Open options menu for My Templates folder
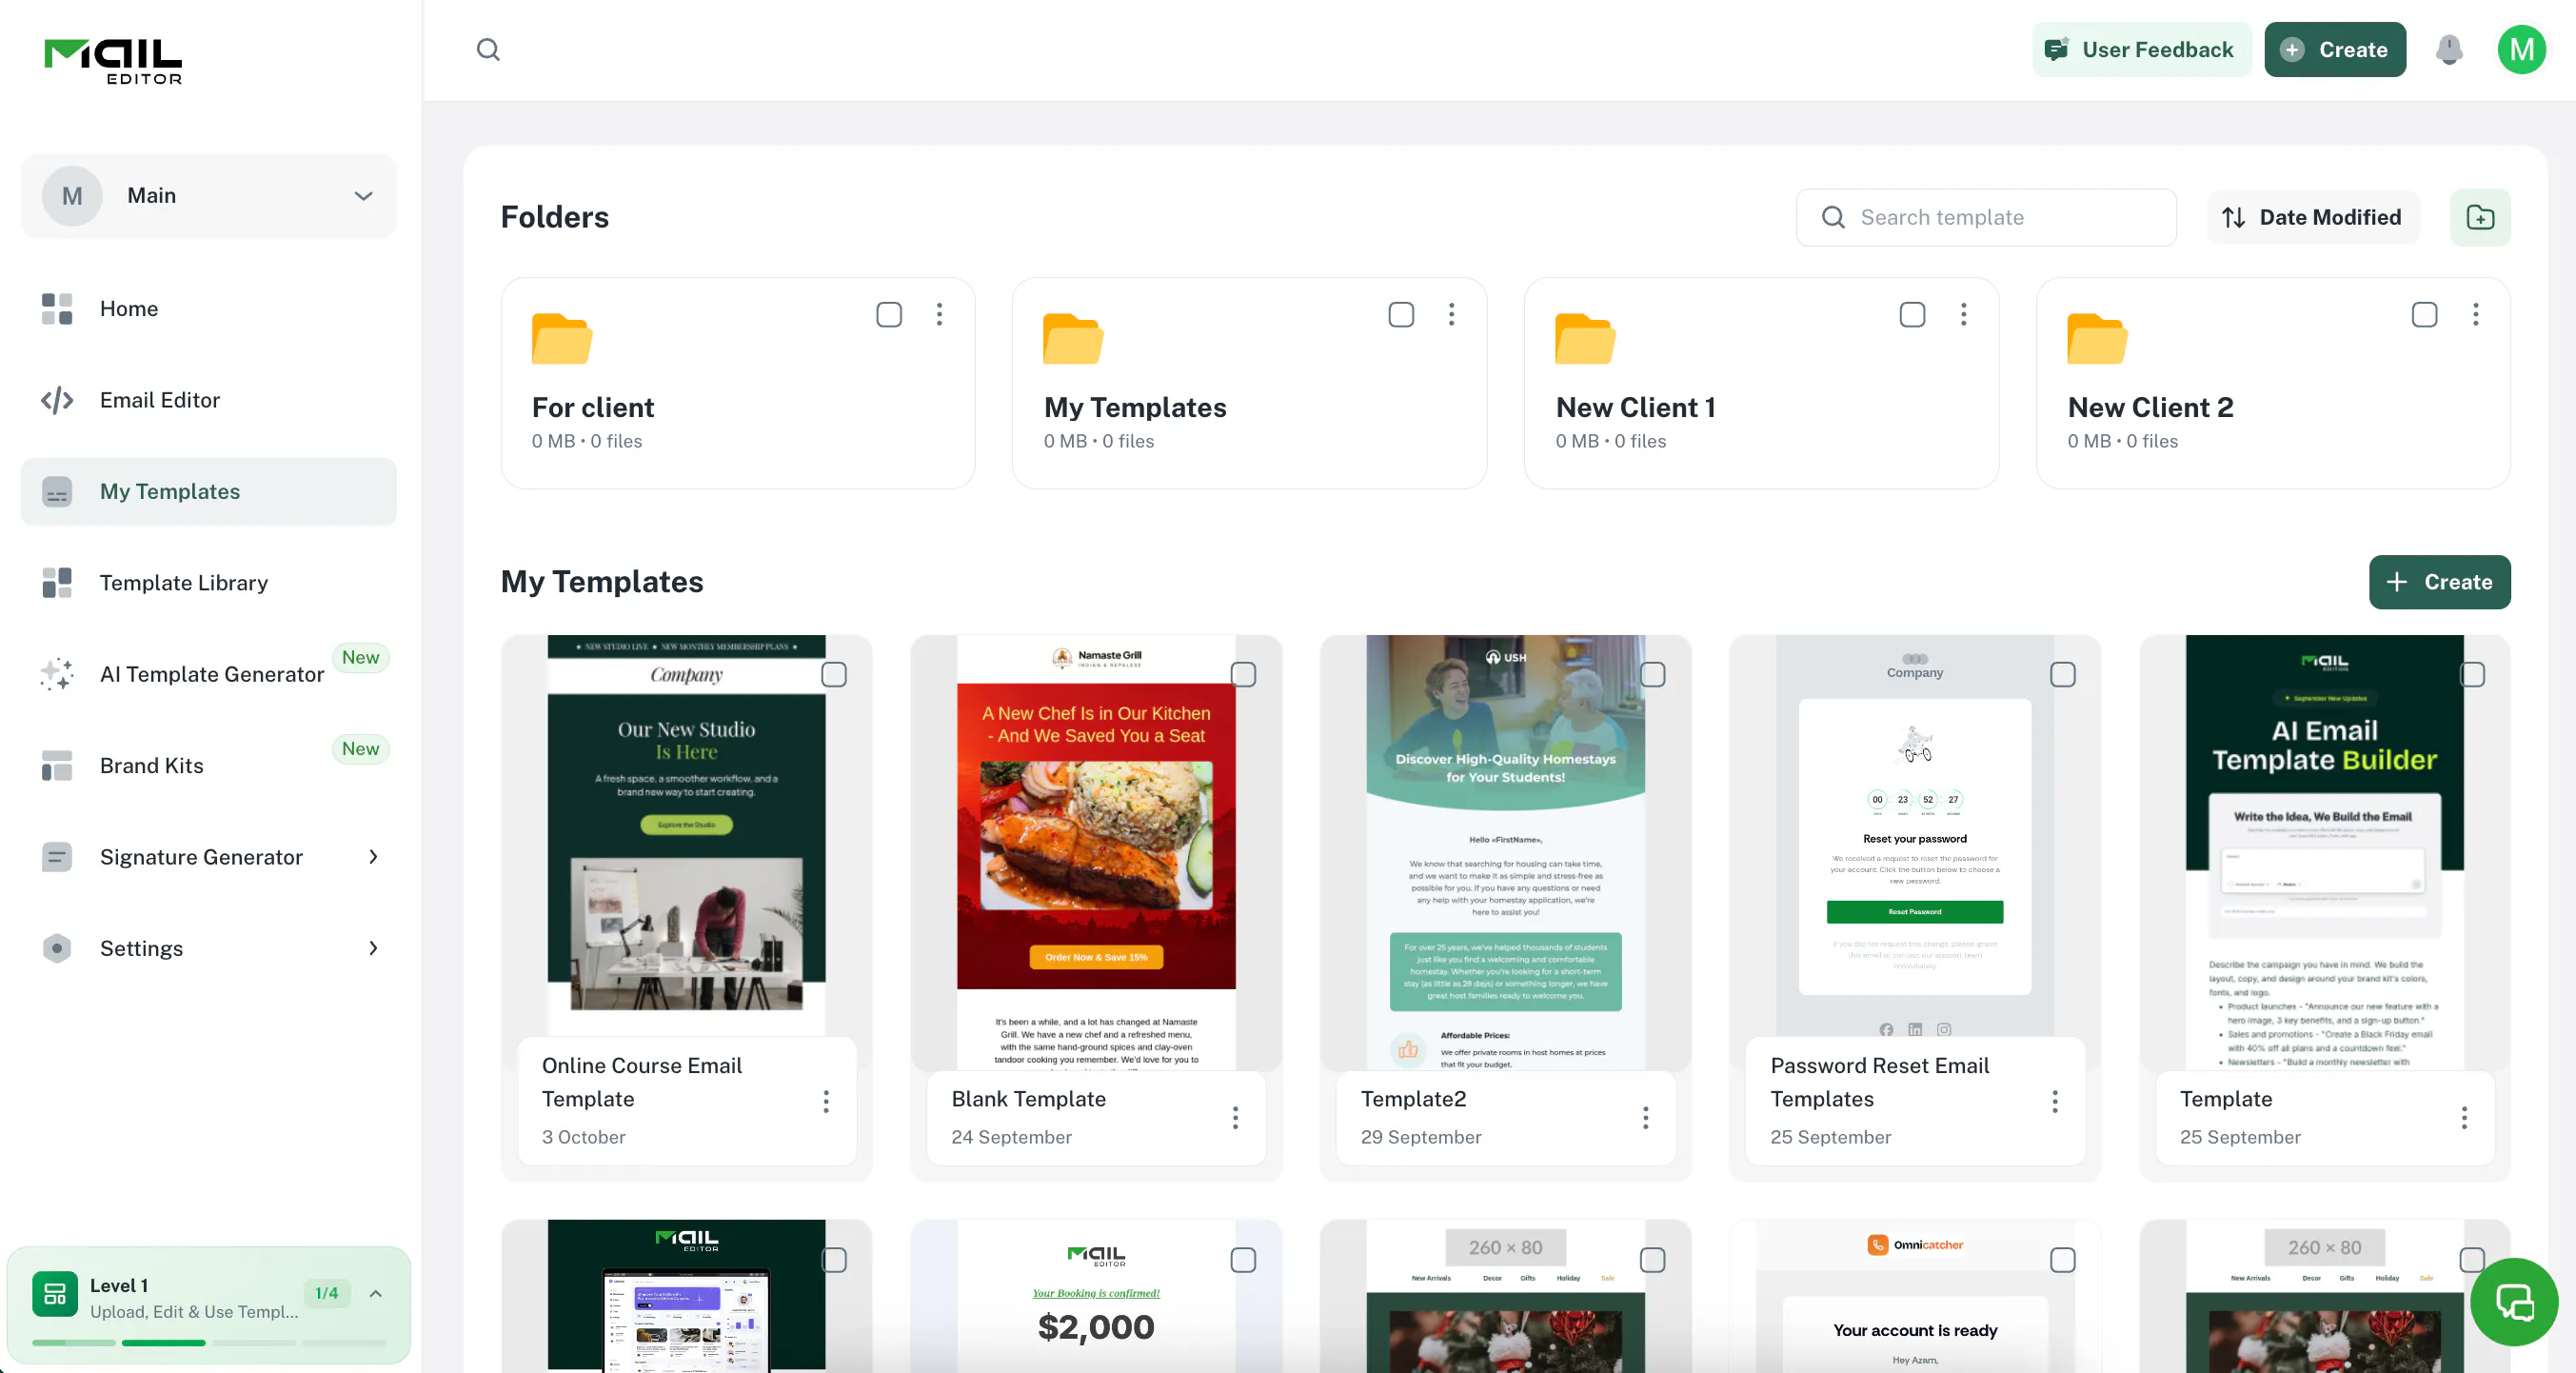 click(x=1451, y=314)
